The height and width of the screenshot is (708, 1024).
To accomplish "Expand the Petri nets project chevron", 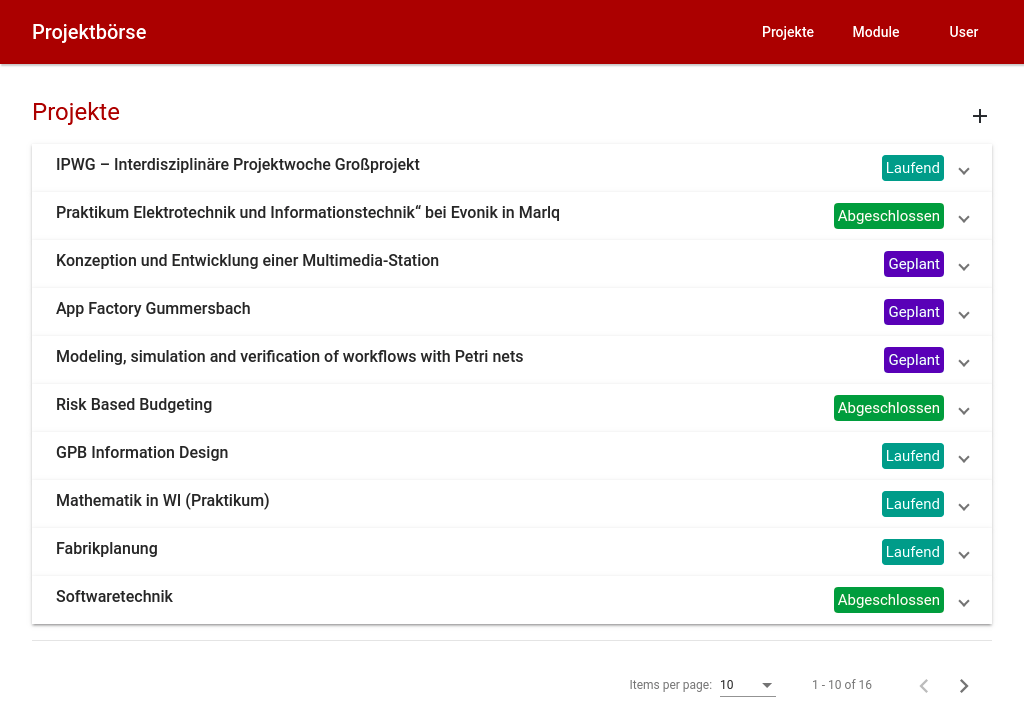I will click(964, 362).
